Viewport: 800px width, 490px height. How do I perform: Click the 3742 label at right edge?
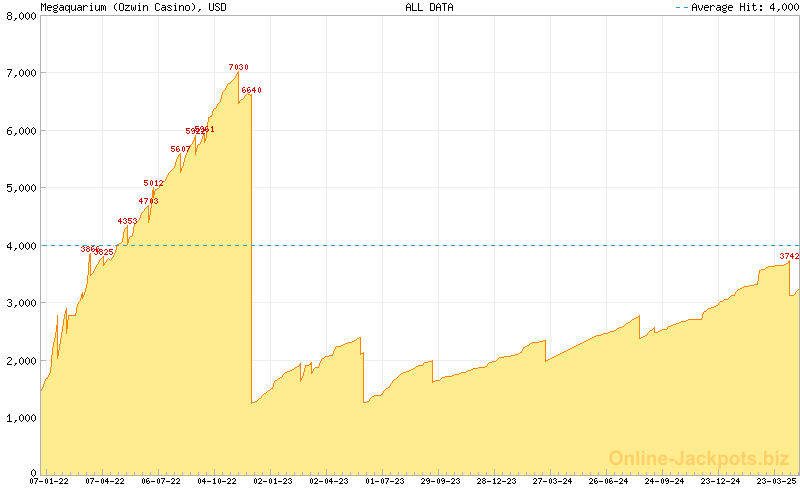pos(789,257)
